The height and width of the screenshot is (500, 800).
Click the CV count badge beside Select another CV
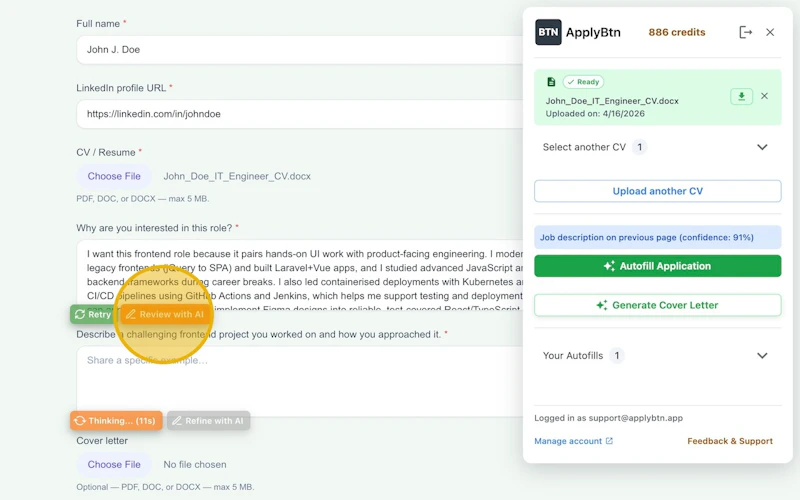coord(639,147)
